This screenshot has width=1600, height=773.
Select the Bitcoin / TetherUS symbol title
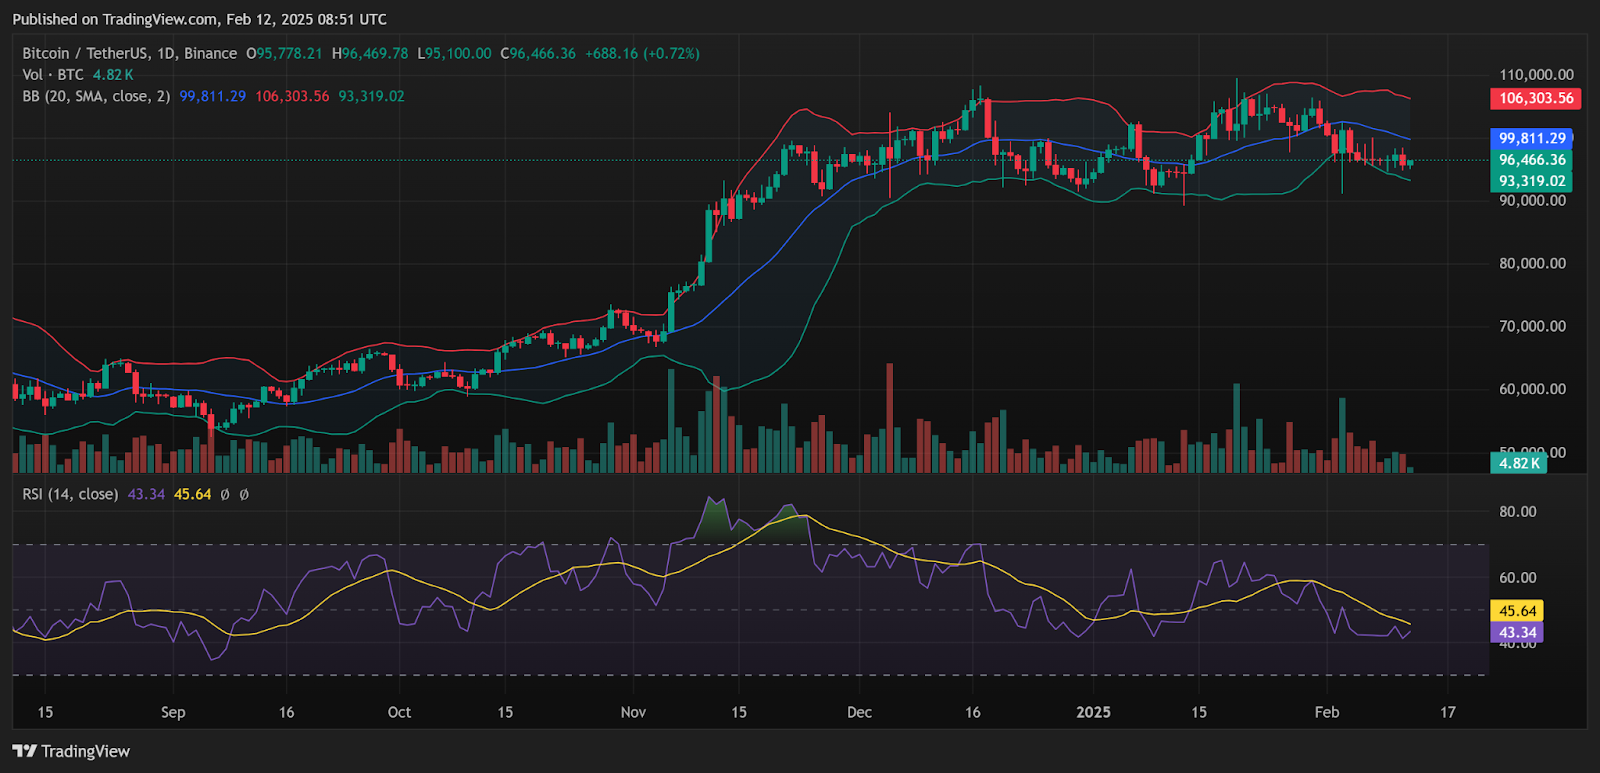129,53
